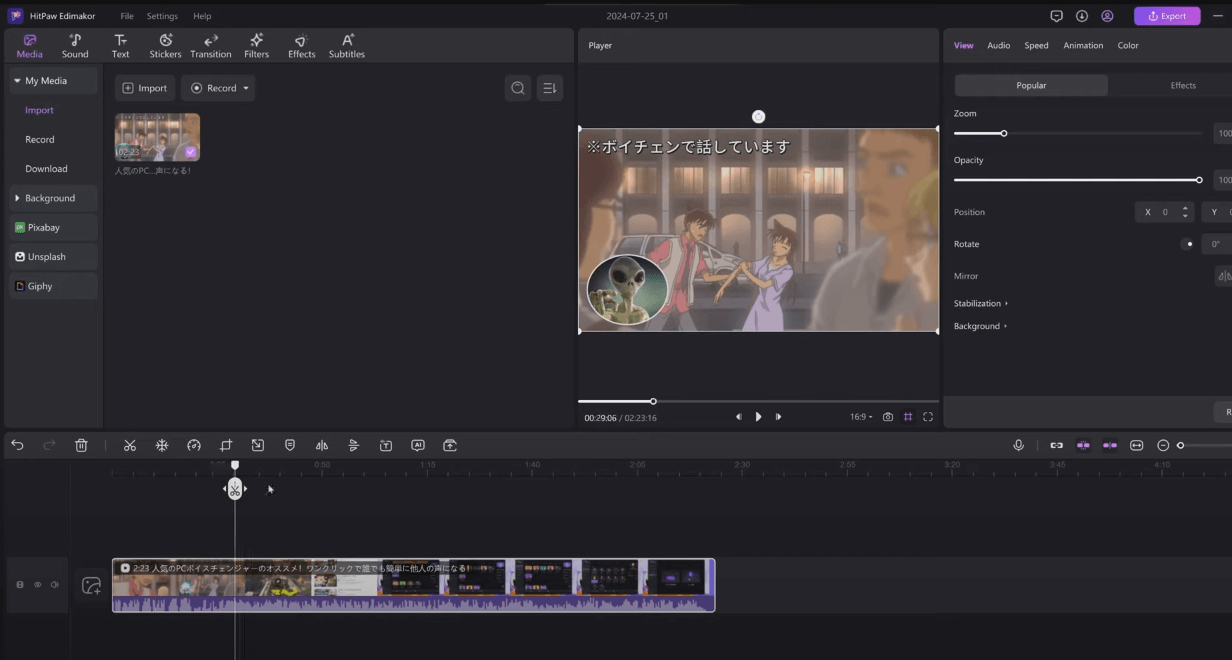Toggle the grid overlay icon in Player
This screenshot has height=660, width=1232.
pyautogui.click(x=908, y=416)
